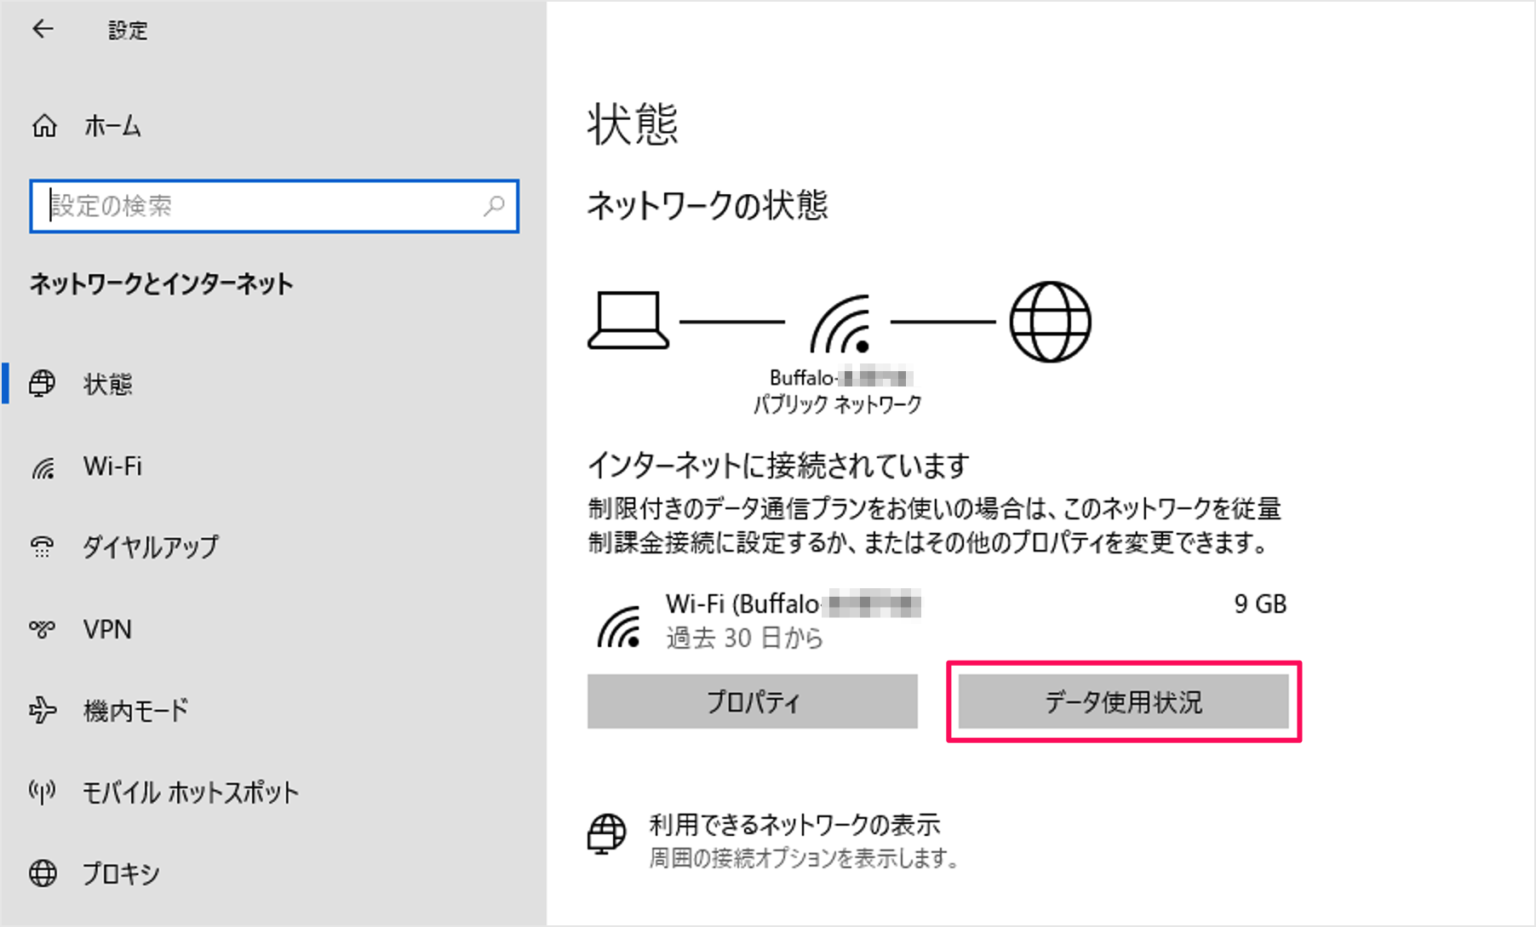Click the プロキシ globe icon
1536x927 pixels.
click(42, 873)
